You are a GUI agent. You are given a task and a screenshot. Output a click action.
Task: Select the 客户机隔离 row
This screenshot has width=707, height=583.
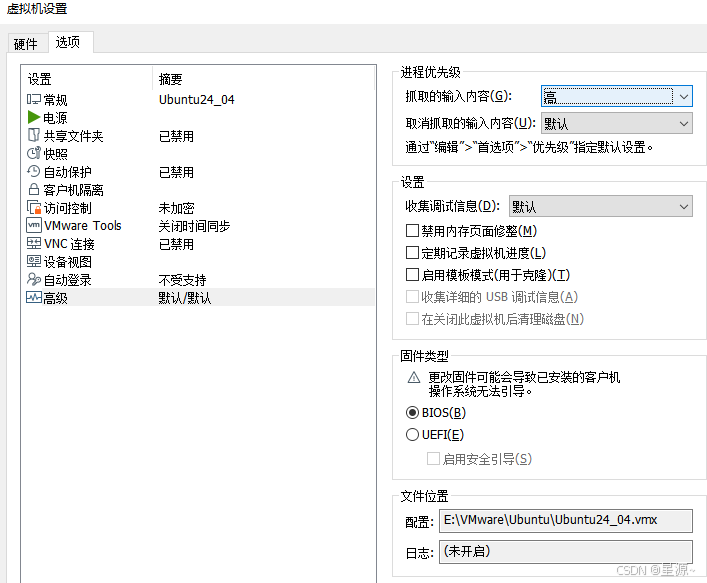[x=198, y=189]
